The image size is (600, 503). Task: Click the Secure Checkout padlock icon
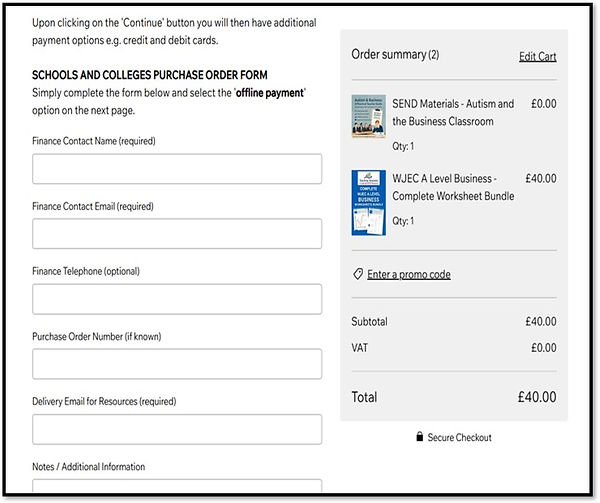pyautogui.click(x=419, y=437)
